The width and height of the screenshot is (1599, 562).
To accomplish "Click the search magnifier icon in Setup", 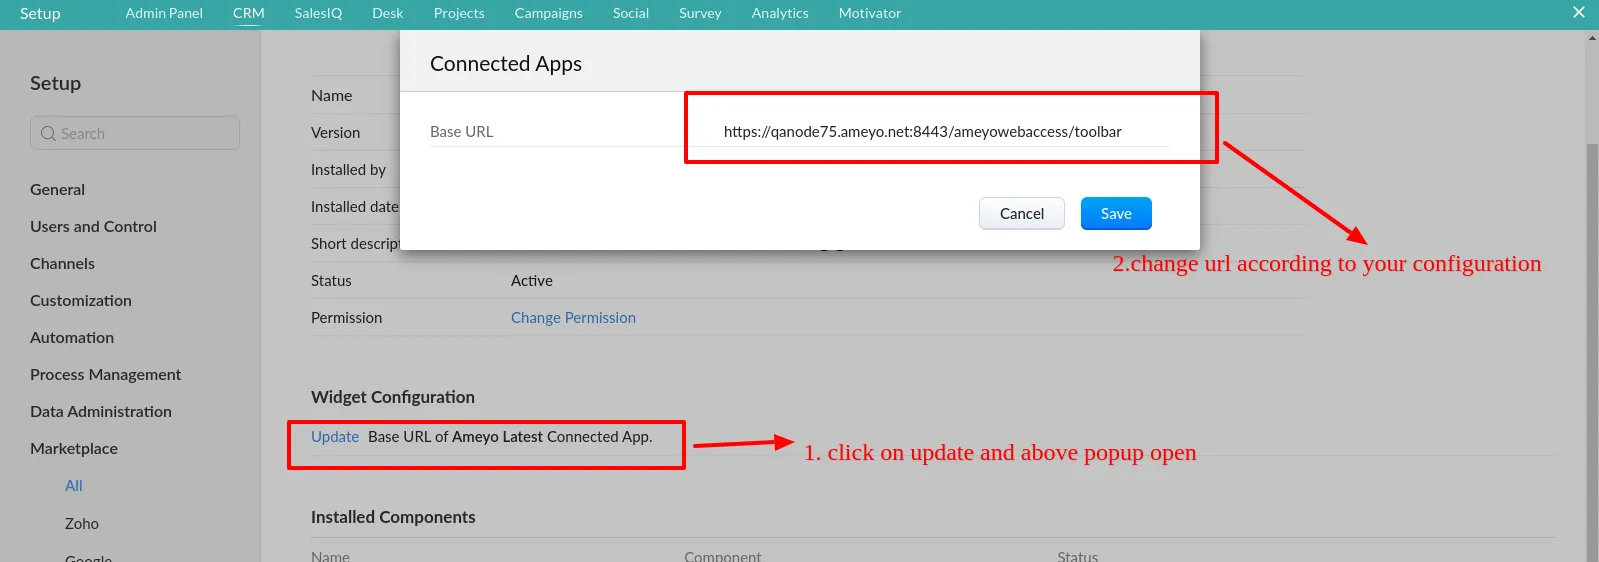I will click(x=48, y=133).
